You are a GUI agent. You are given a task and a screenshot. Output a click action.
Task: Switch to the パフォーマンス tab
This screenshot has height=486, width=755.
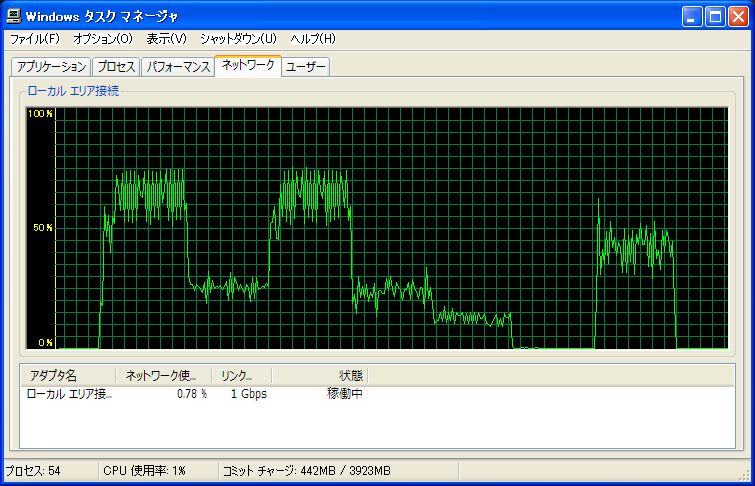pyautogui.click(x=178, y=67)
